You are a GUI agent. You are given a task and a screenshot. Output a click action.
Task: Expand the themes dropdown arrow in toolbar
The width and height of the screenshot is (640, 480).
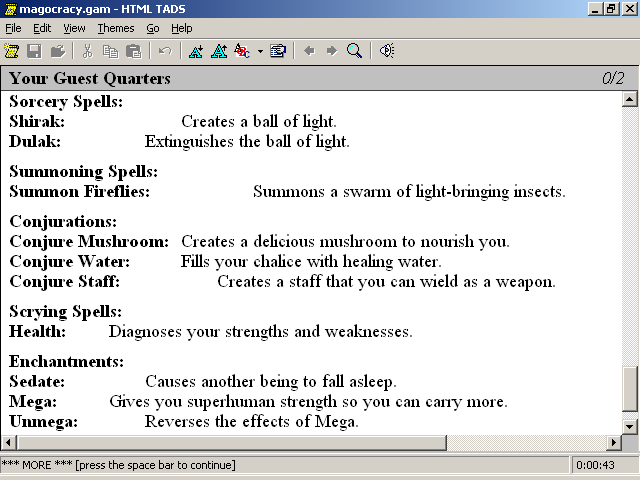(x=260, y=50)
